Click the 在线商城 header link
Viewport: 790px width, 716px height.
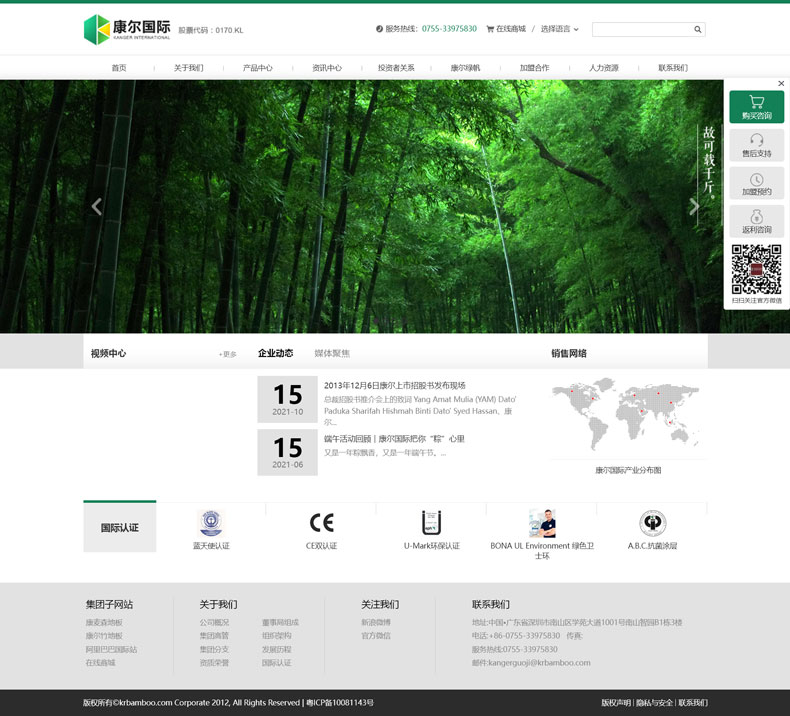point(511,29)
